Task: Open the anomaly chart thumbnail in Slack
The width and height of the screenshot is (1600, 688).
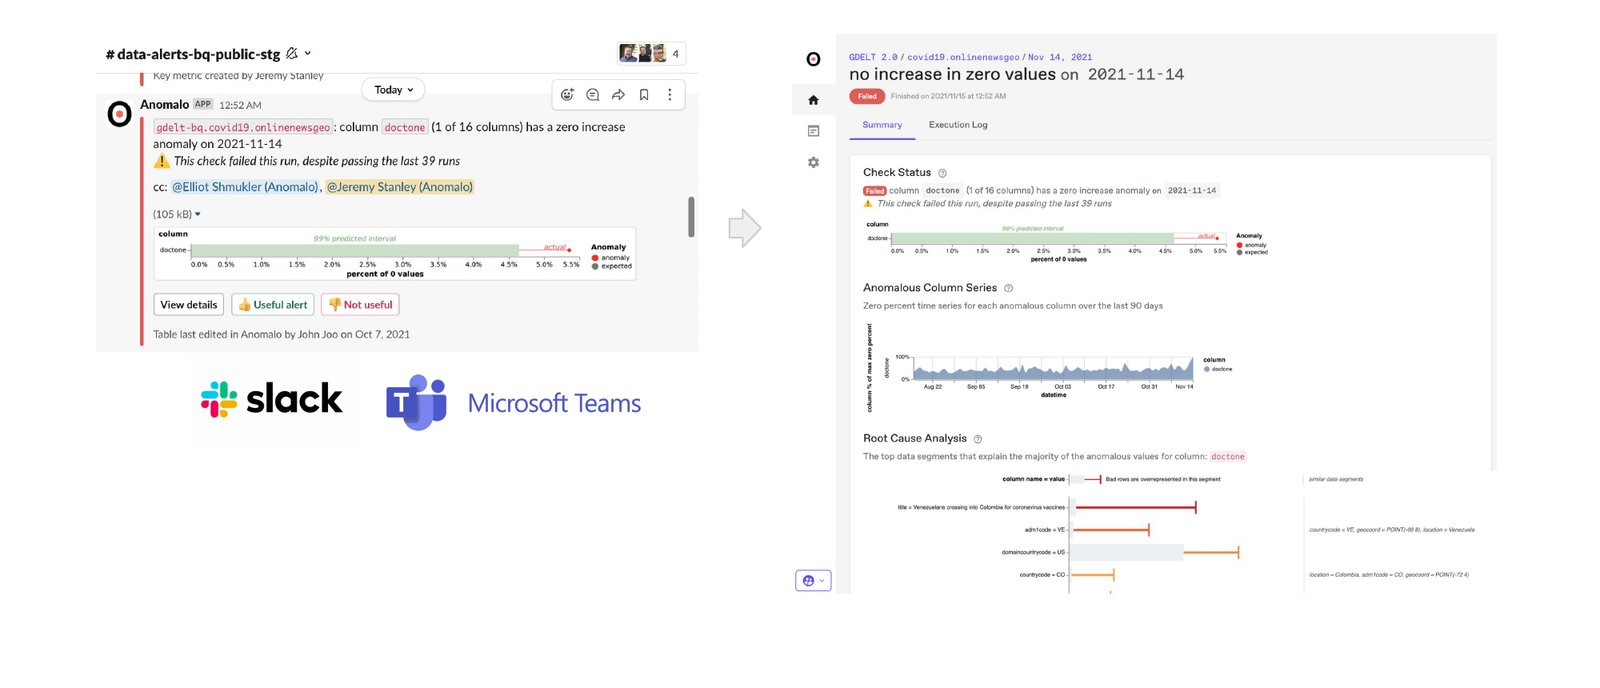Action: pyautogui.click(x=395, y=254)
